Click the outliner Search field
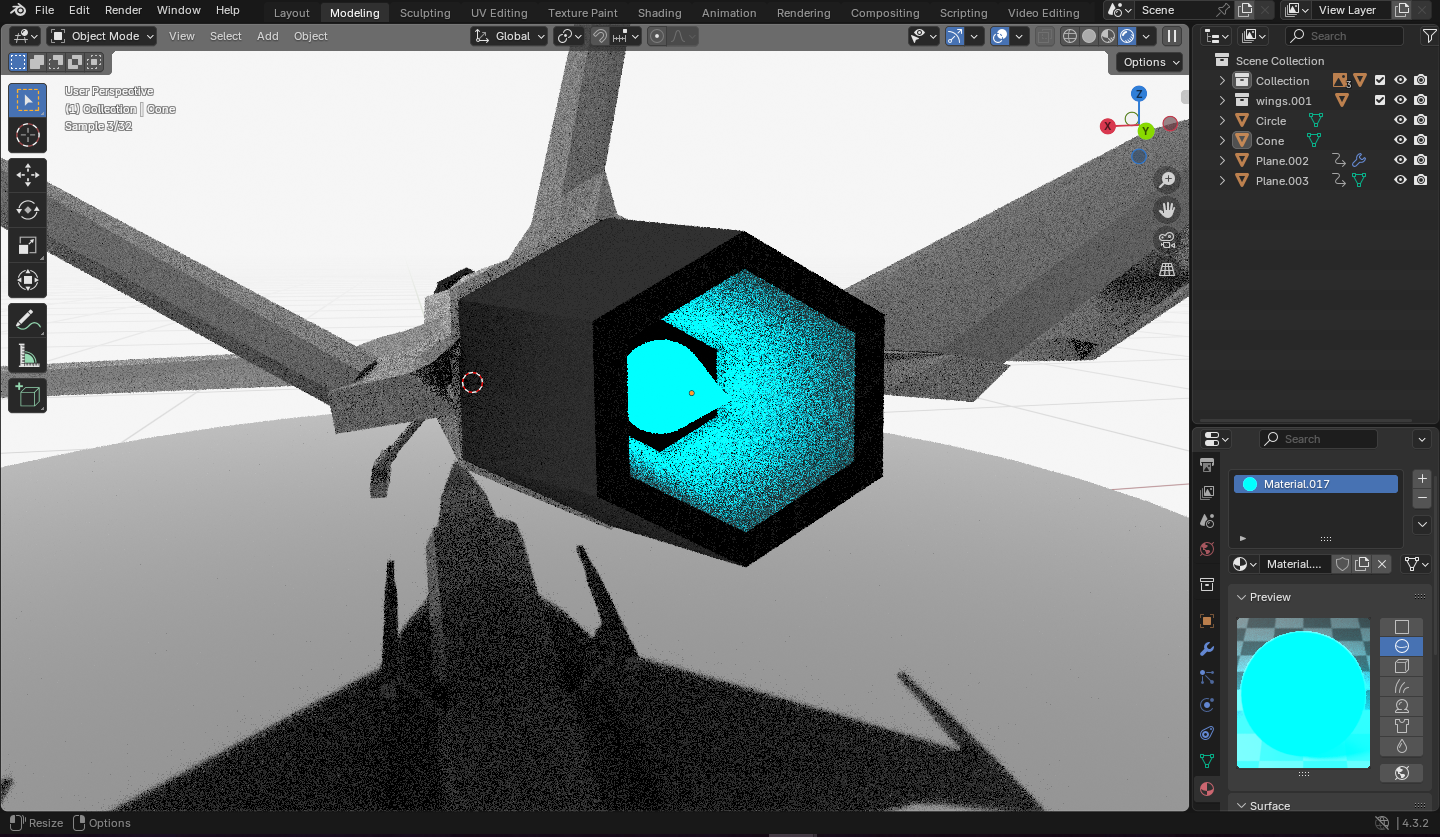This screenshot has height=837, width=1440. [1344, 36]
